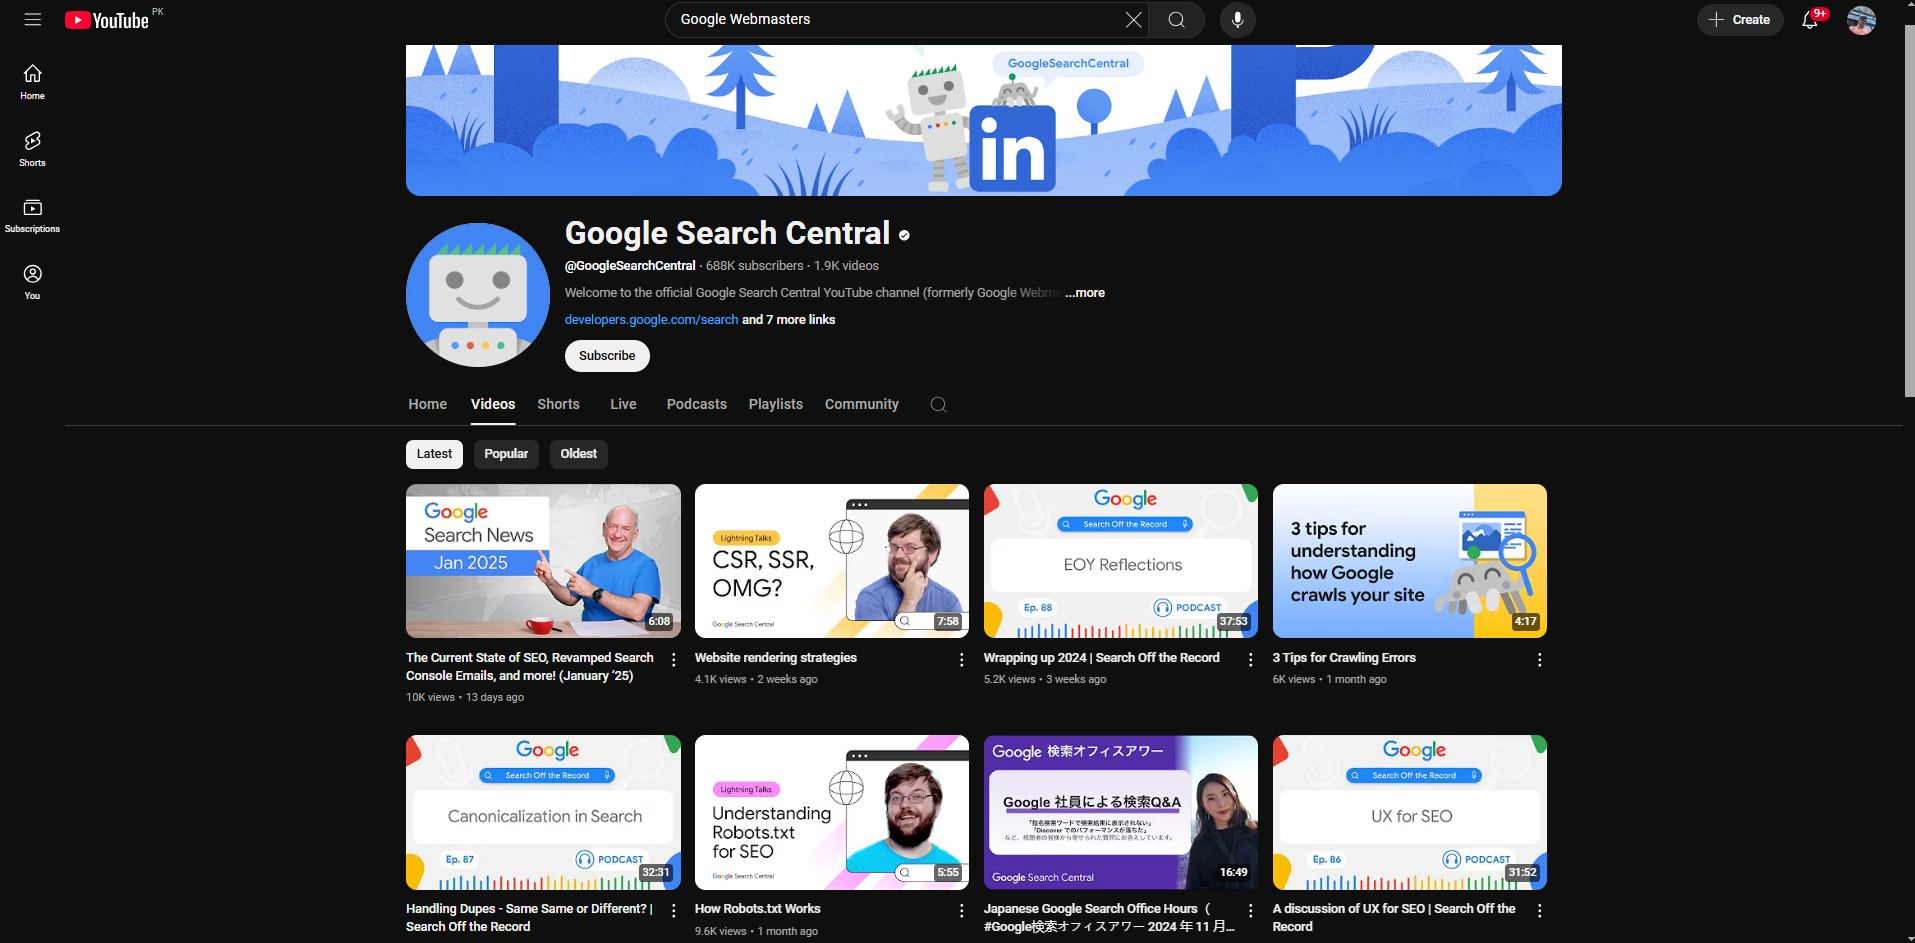
Task: Open notifications via the bell icon
Action: click(1810, 20)
